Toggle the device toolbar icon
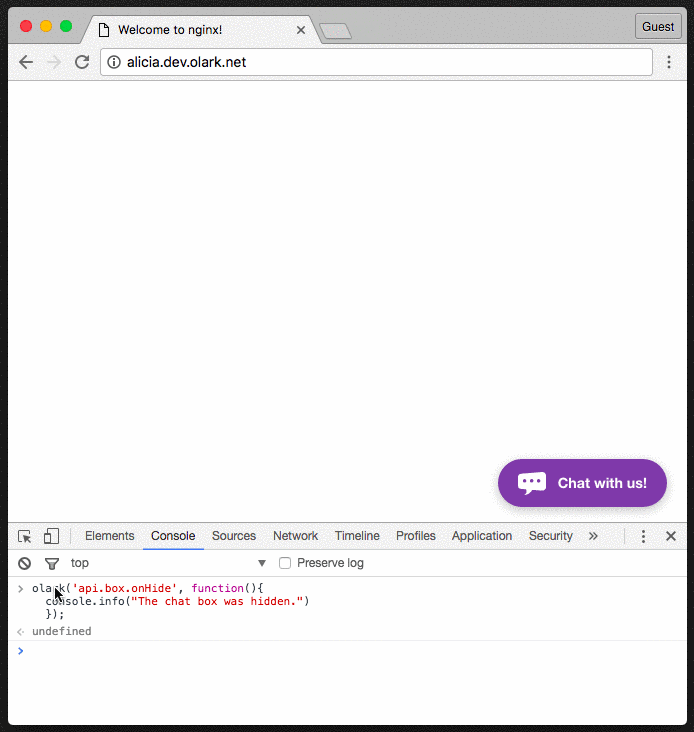Viewport: 694px width, 732px height. tap(51, 536)
